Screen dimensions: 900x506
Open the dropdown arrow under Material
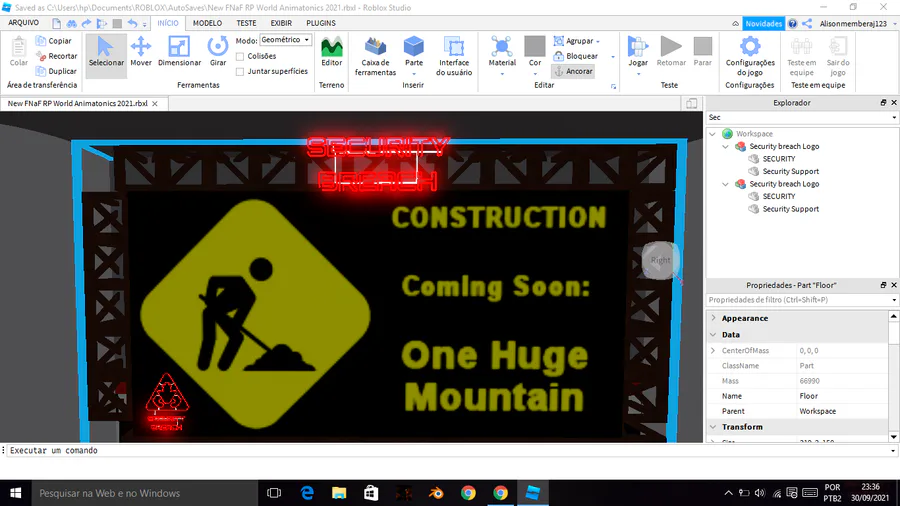click(x=502, y=74)
